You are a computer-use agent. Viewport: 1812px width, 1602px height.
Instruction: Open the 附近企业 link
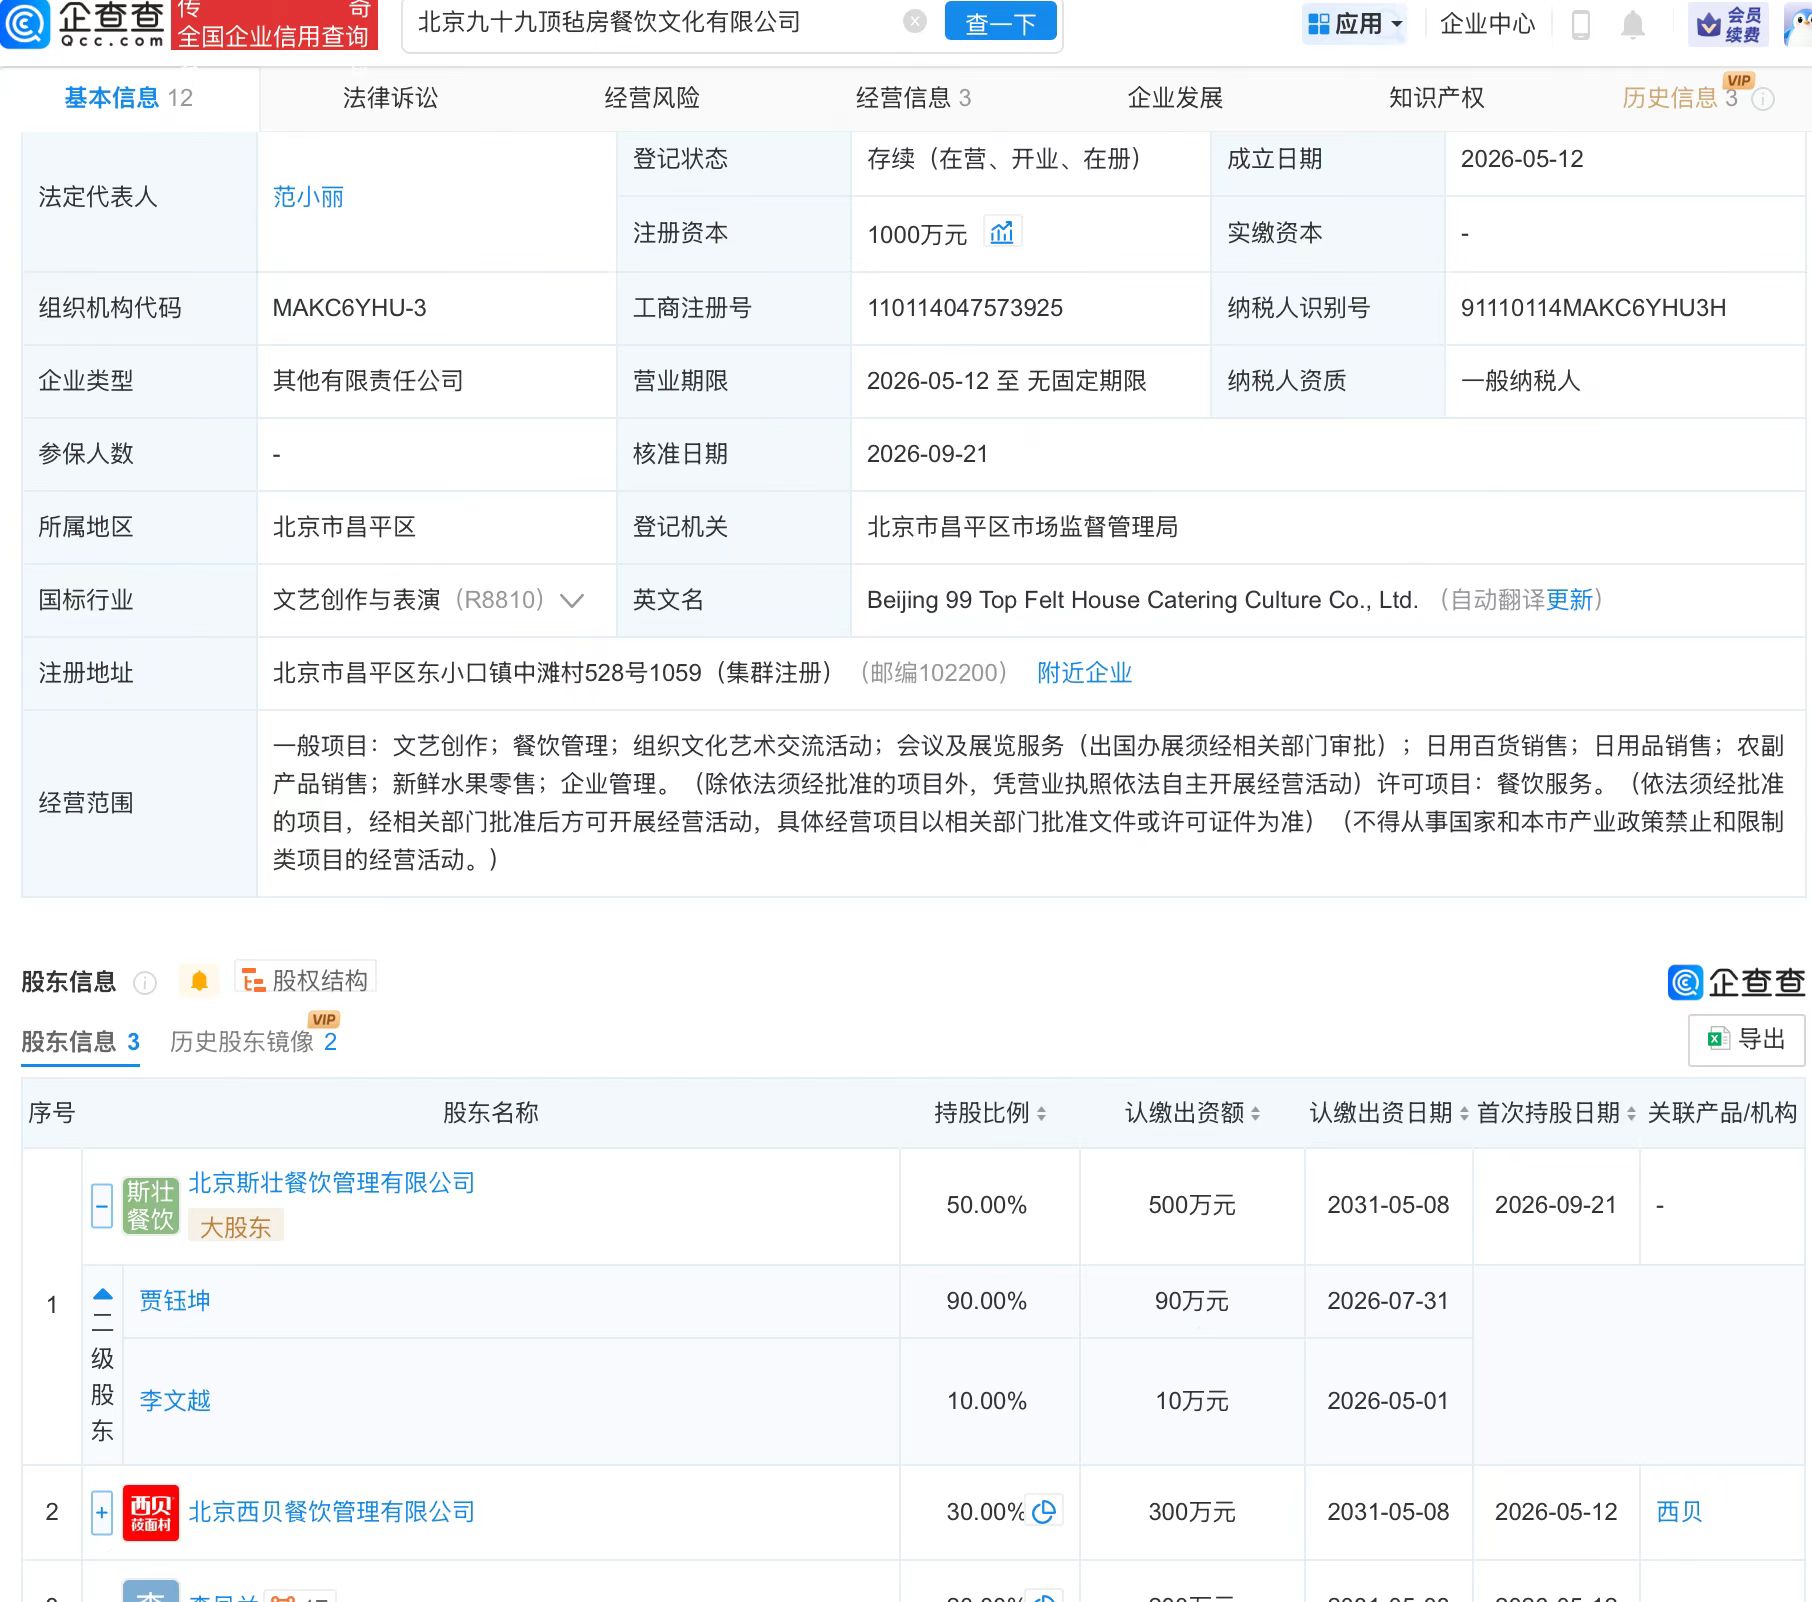point(1084,673)
